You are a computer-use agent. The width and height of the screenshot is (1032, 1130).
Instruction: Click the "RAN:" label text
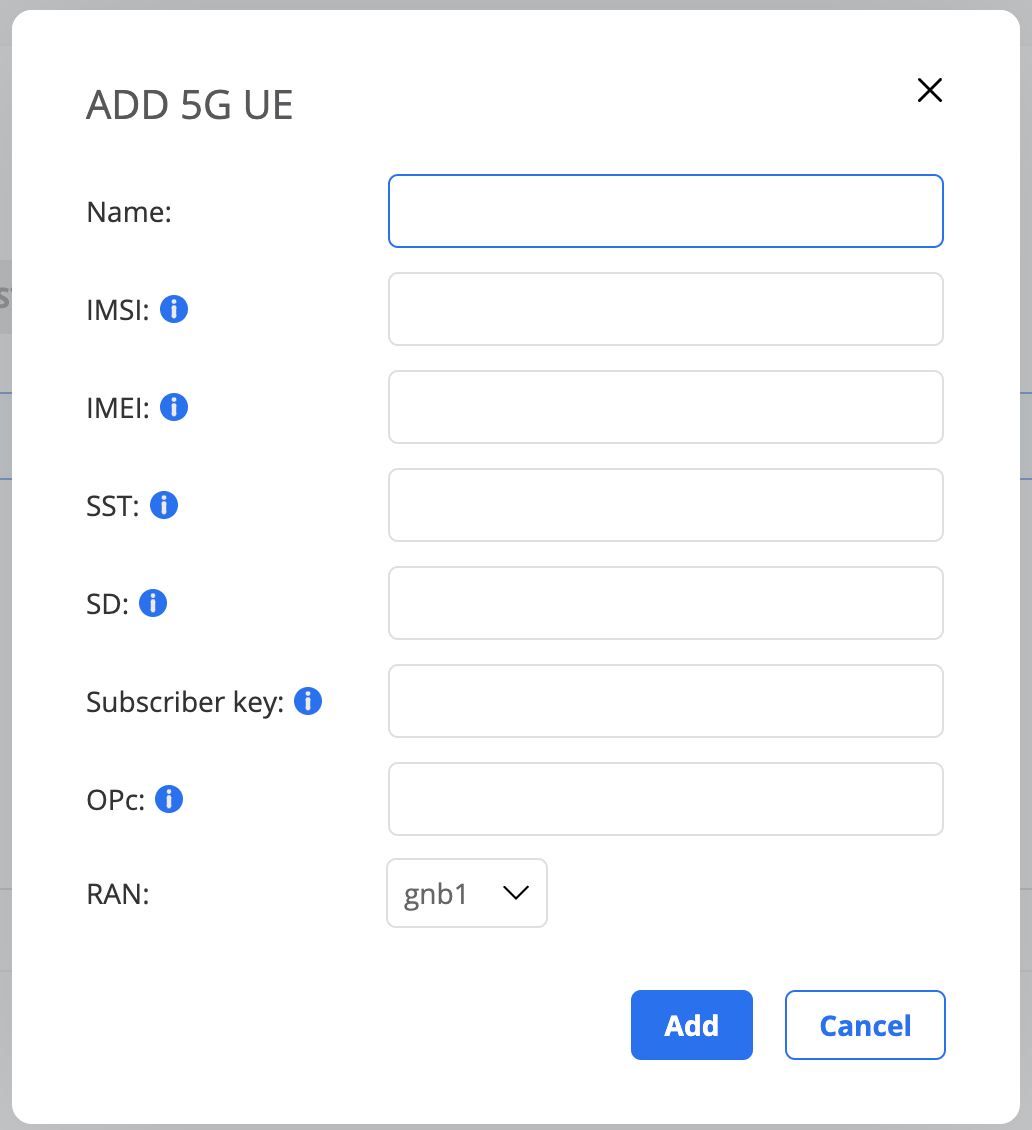118,895
